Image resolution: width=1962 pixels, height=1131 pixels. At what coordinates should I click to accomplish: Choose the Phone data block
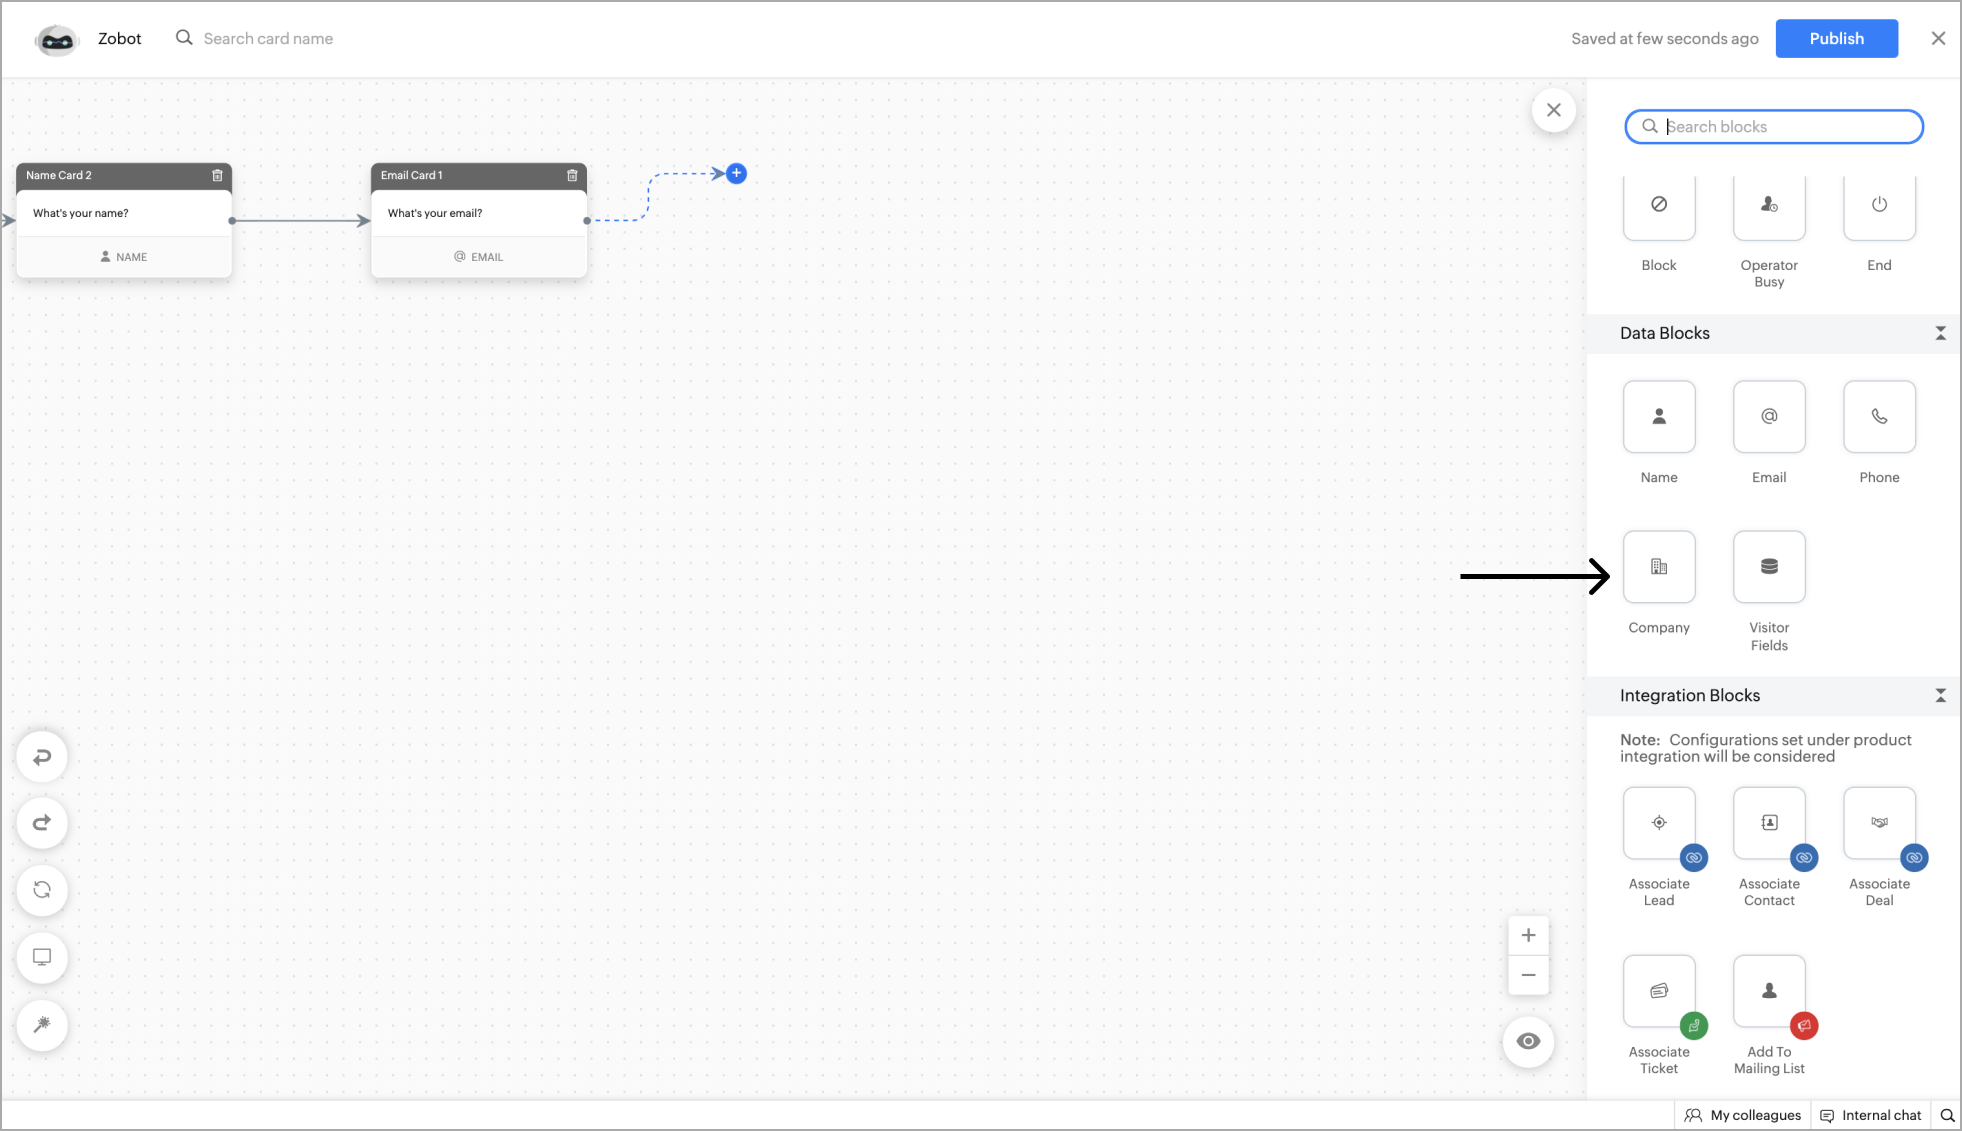point(1878,417)
